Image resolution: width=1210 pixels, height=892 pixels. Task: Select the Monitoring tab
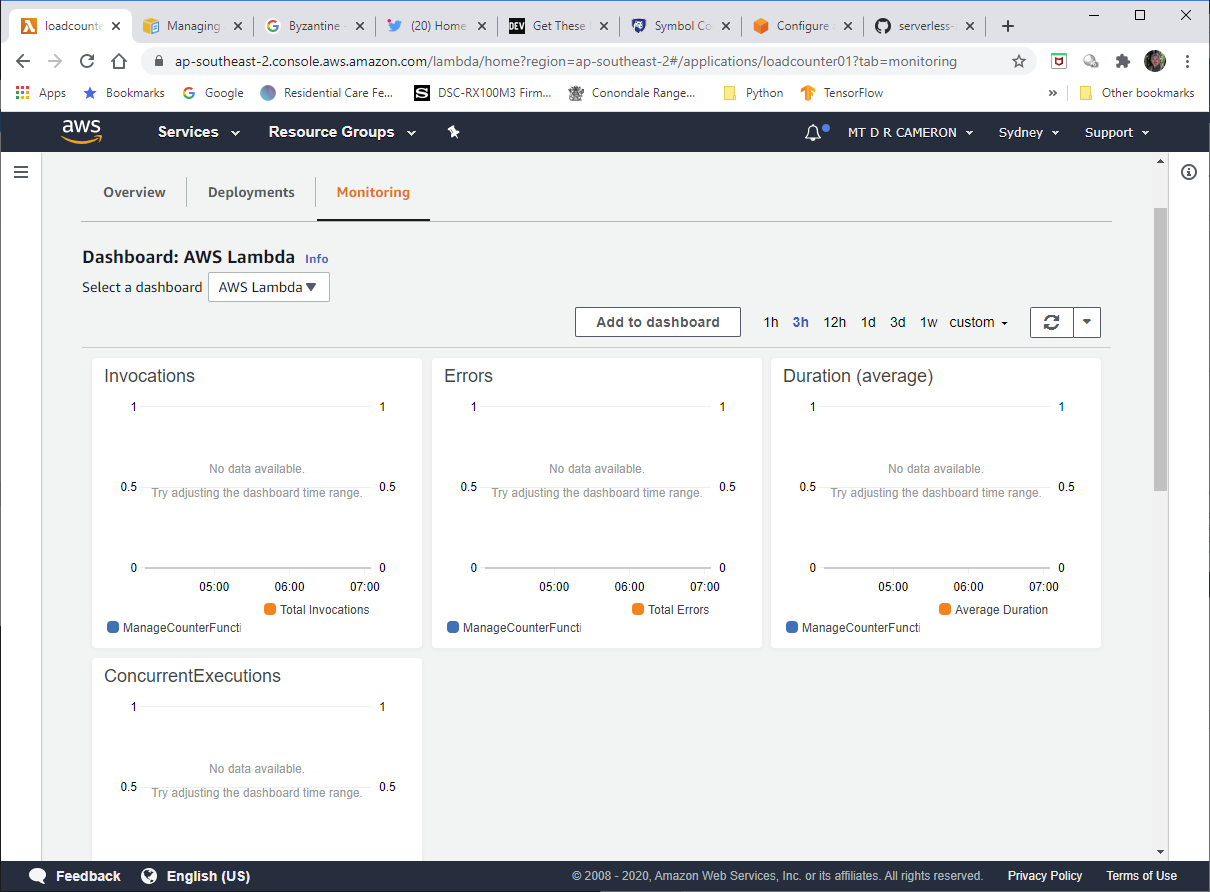(373, 192)
